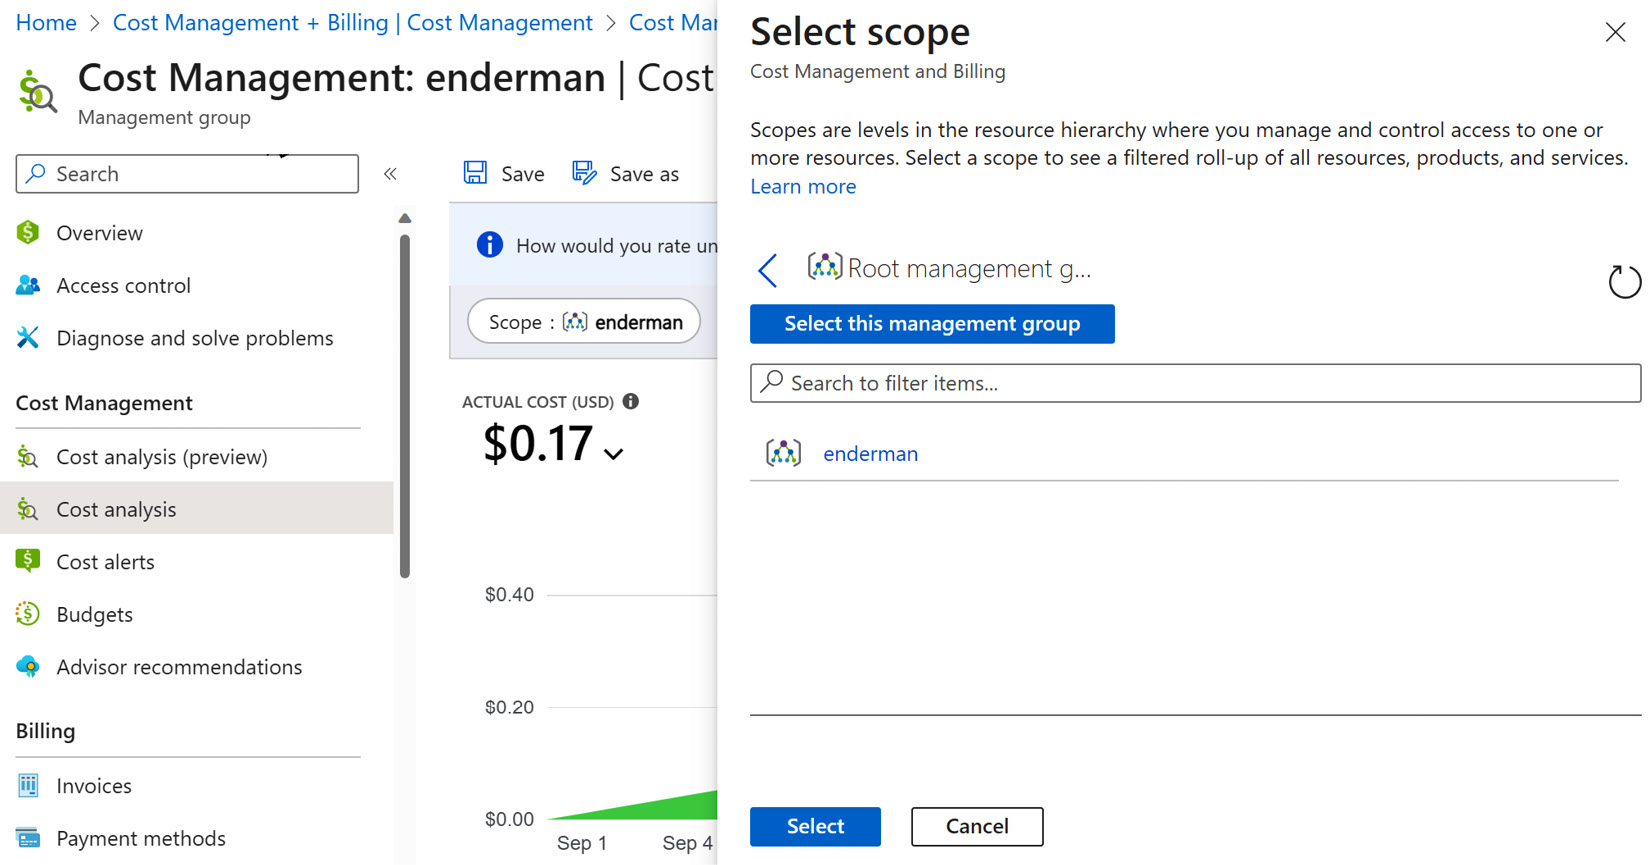1650x865 pixels.
Task: Click the Cost alerts icon
Action: [28, 561]
